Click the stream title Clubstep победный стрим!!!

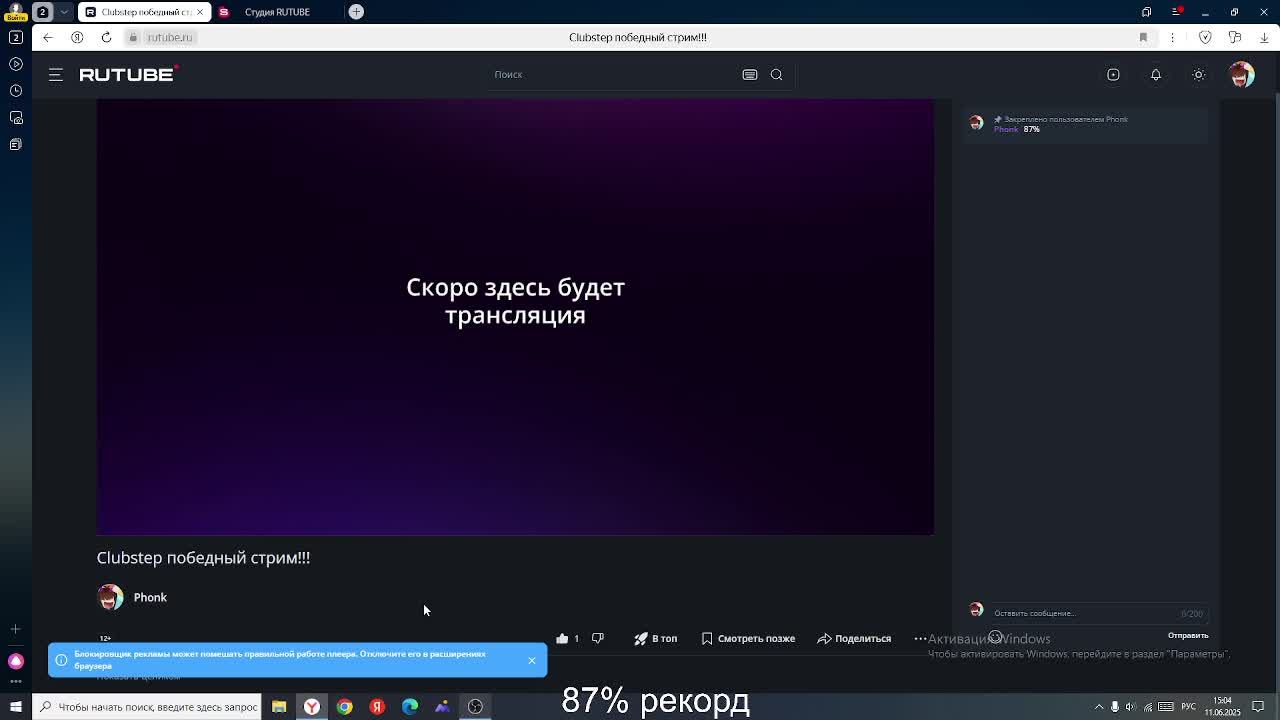tap(203, 558)
